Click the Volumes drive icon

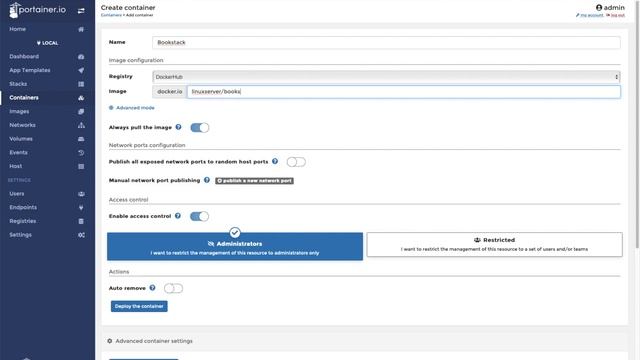tap(81, 139)
